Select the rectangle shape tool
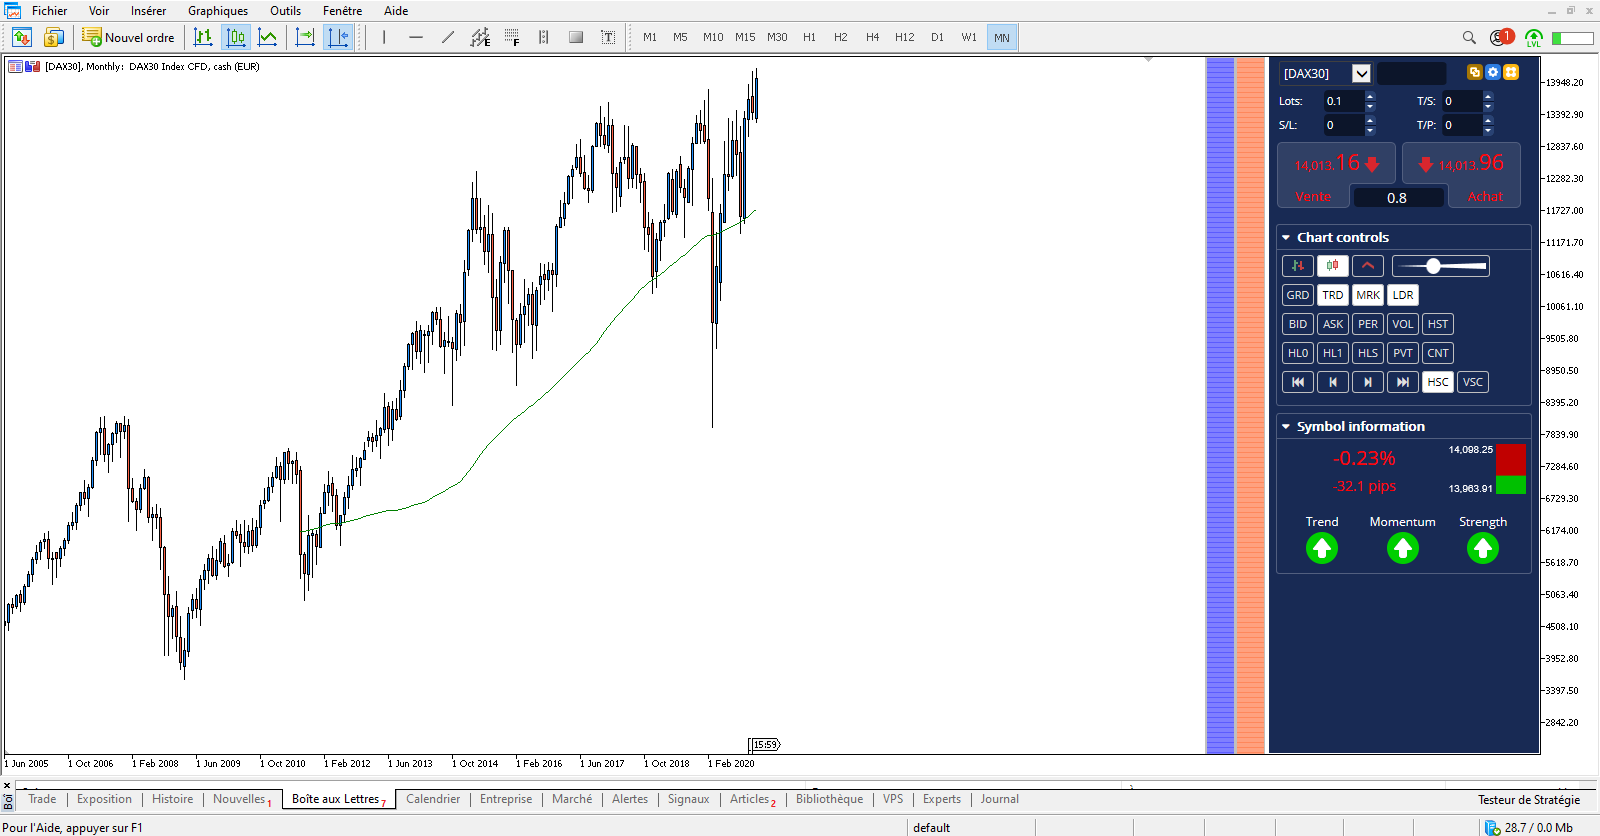This screenshot has width=1600, height=836. click(x=576, y=38)
